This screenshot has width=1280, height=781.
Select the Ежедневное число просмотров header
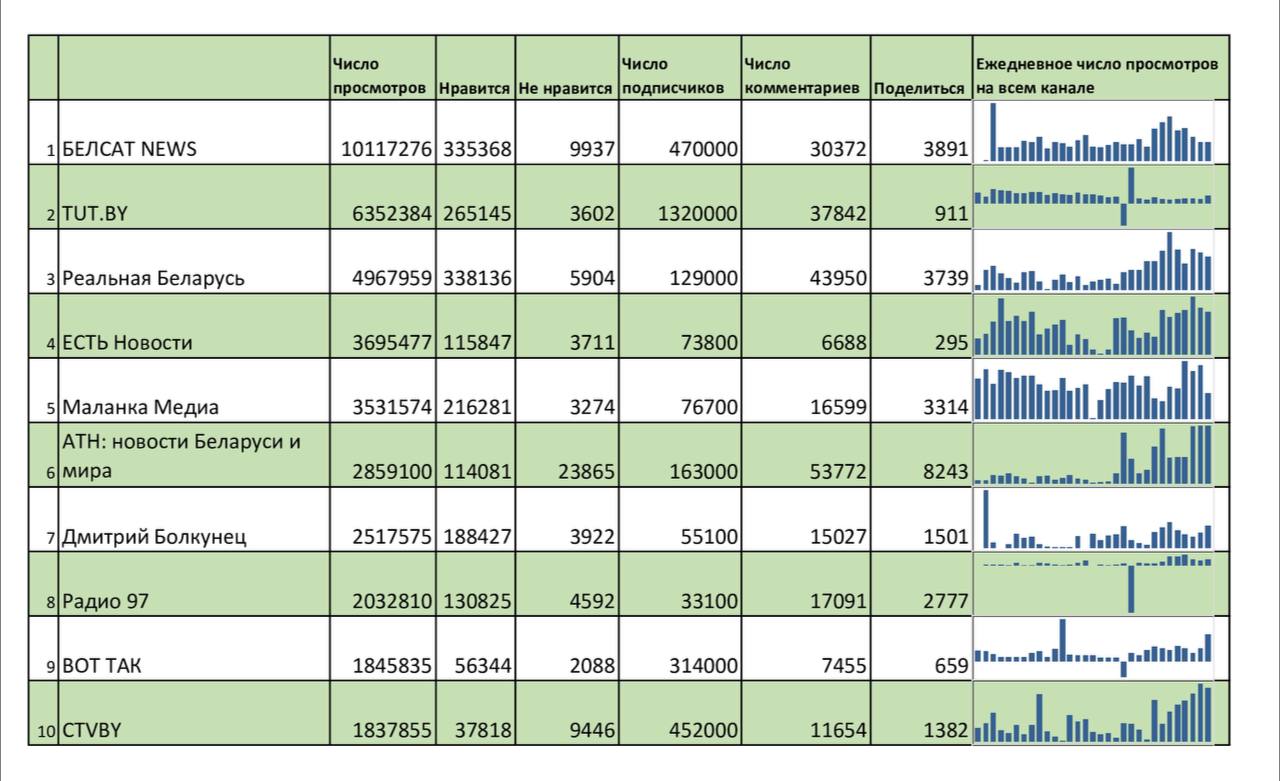tap(1101, 67)
